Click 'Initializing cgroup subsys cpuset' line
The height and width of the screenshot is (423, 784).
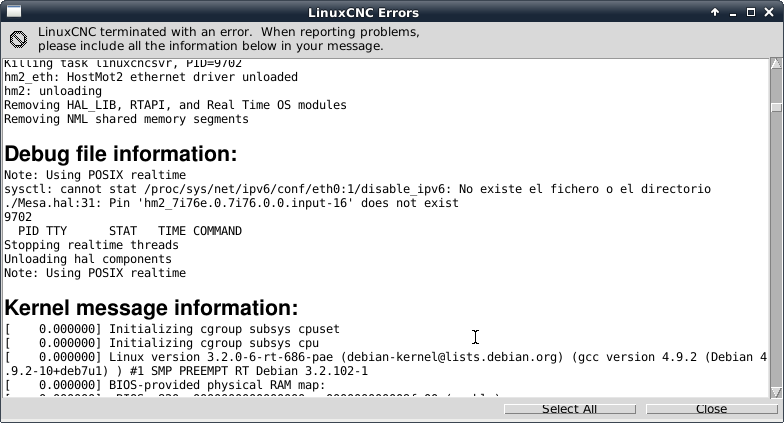[172, 329]
